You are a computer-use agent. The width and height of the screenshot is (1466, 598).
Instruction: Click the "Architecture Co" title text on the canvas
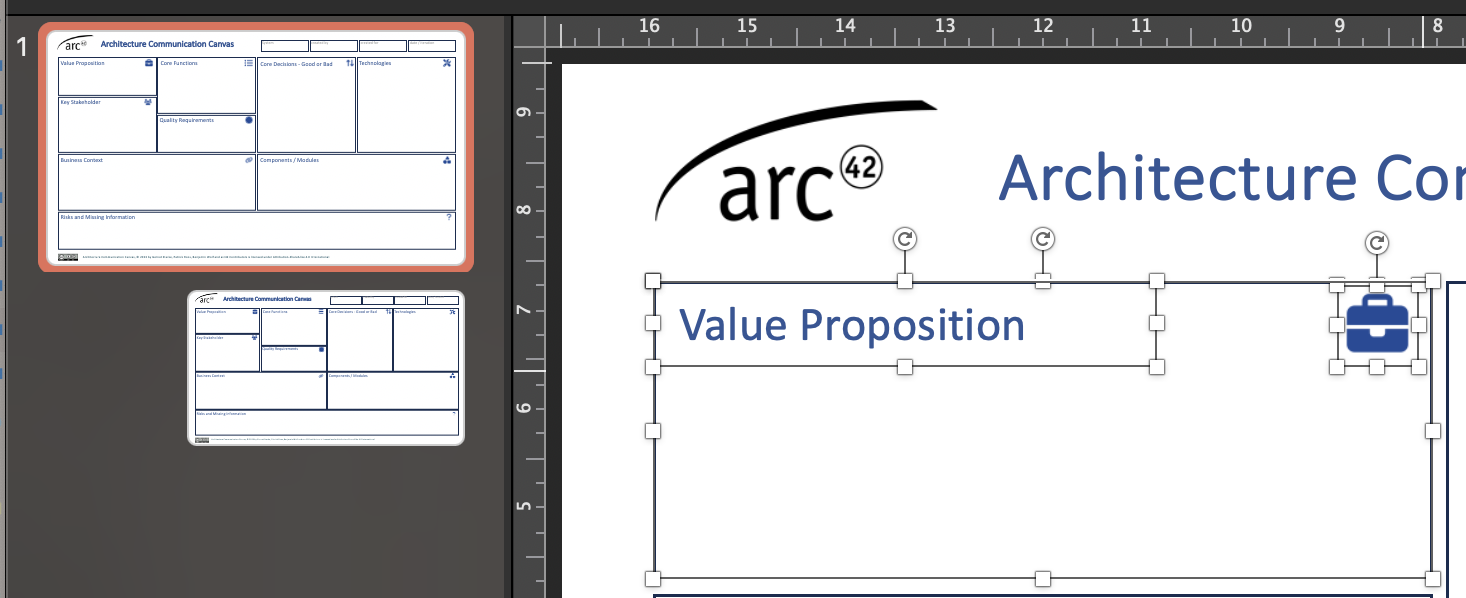1232,177
